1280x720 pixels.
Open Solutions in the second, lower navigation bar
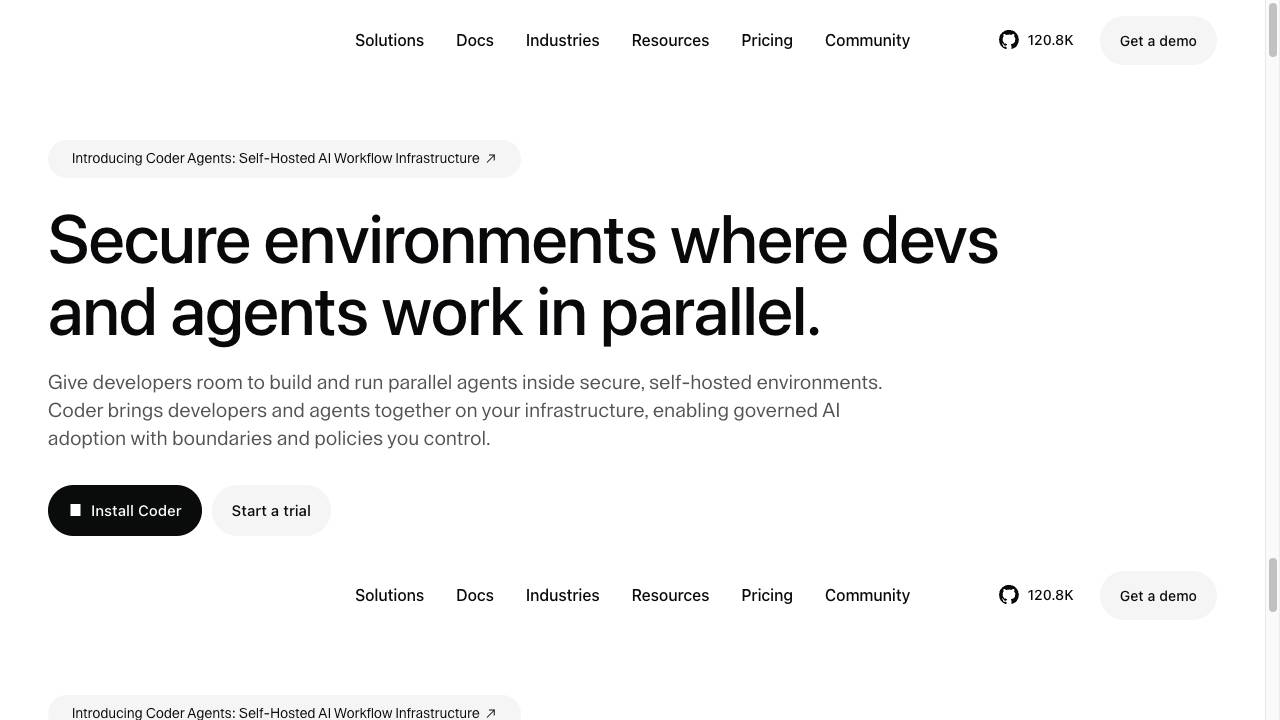(389, 595)
